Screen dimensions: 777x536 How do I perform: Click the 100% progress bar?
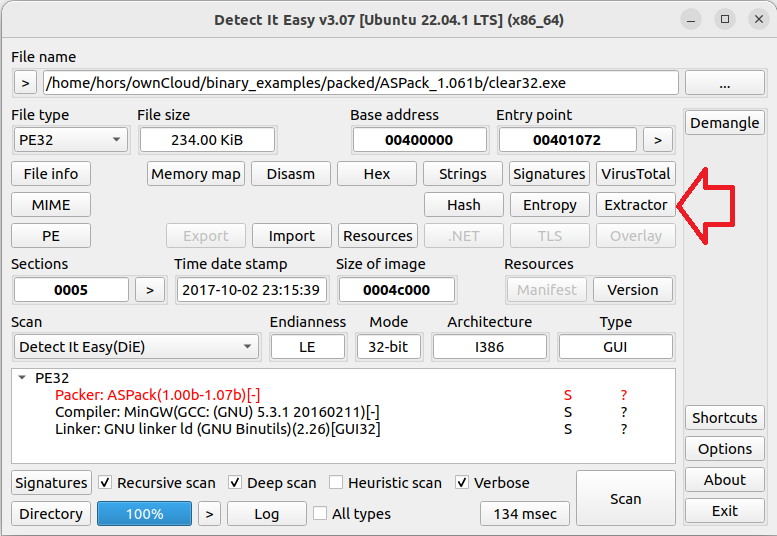pos(144,514)
